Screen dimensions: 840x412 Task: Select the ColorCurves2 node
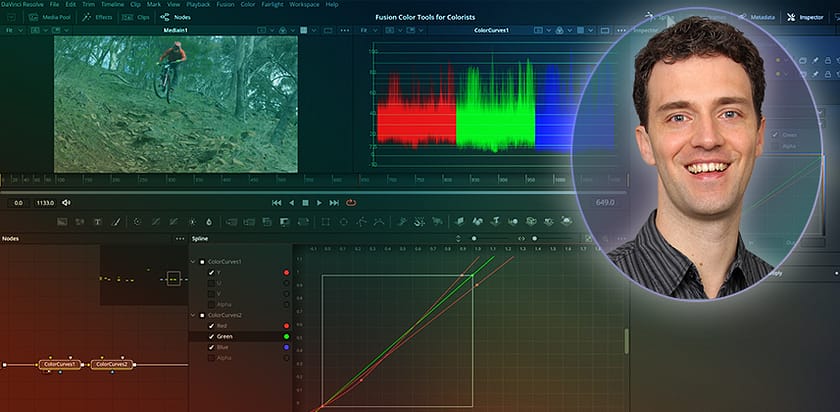[x=111, y=364]
